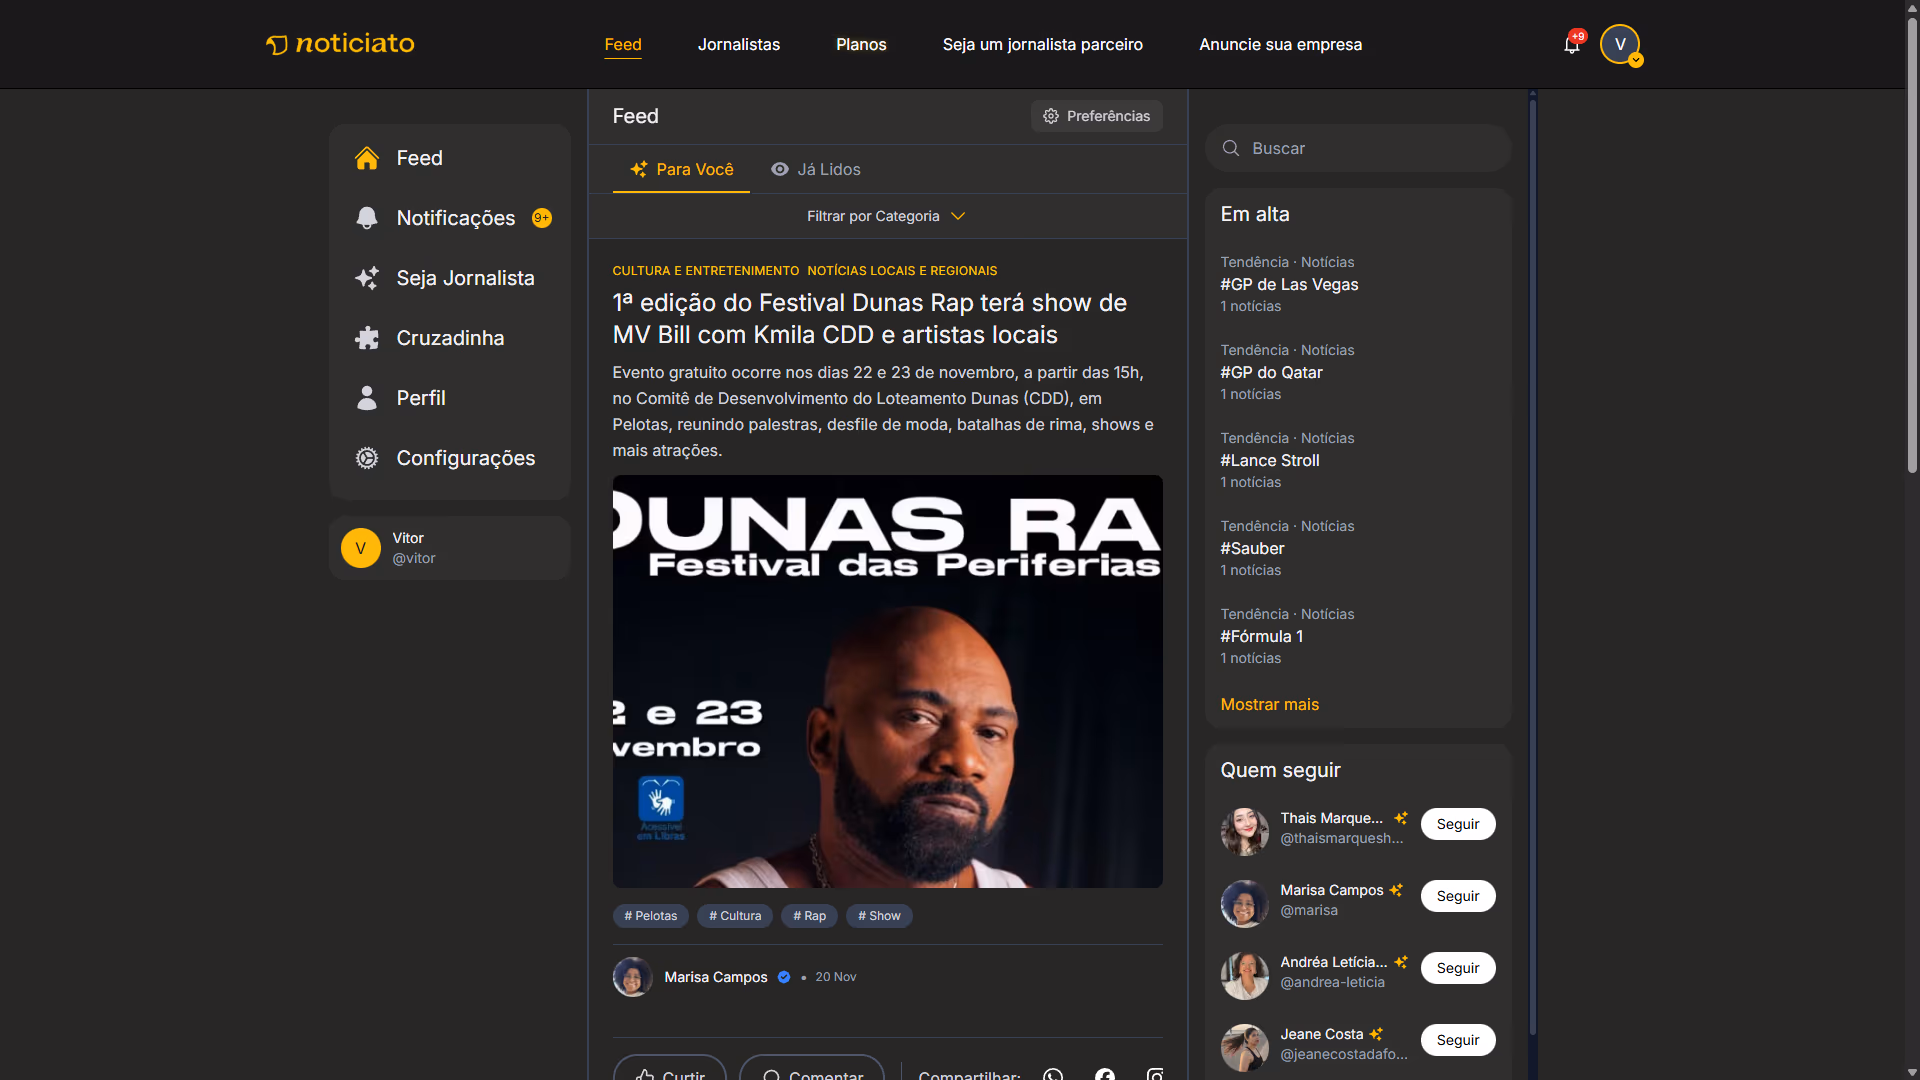This screenshot has width=1920, height=1080.
Task: Follow Andréa Letícia with Seguir button
Action: pos(1457,968)
